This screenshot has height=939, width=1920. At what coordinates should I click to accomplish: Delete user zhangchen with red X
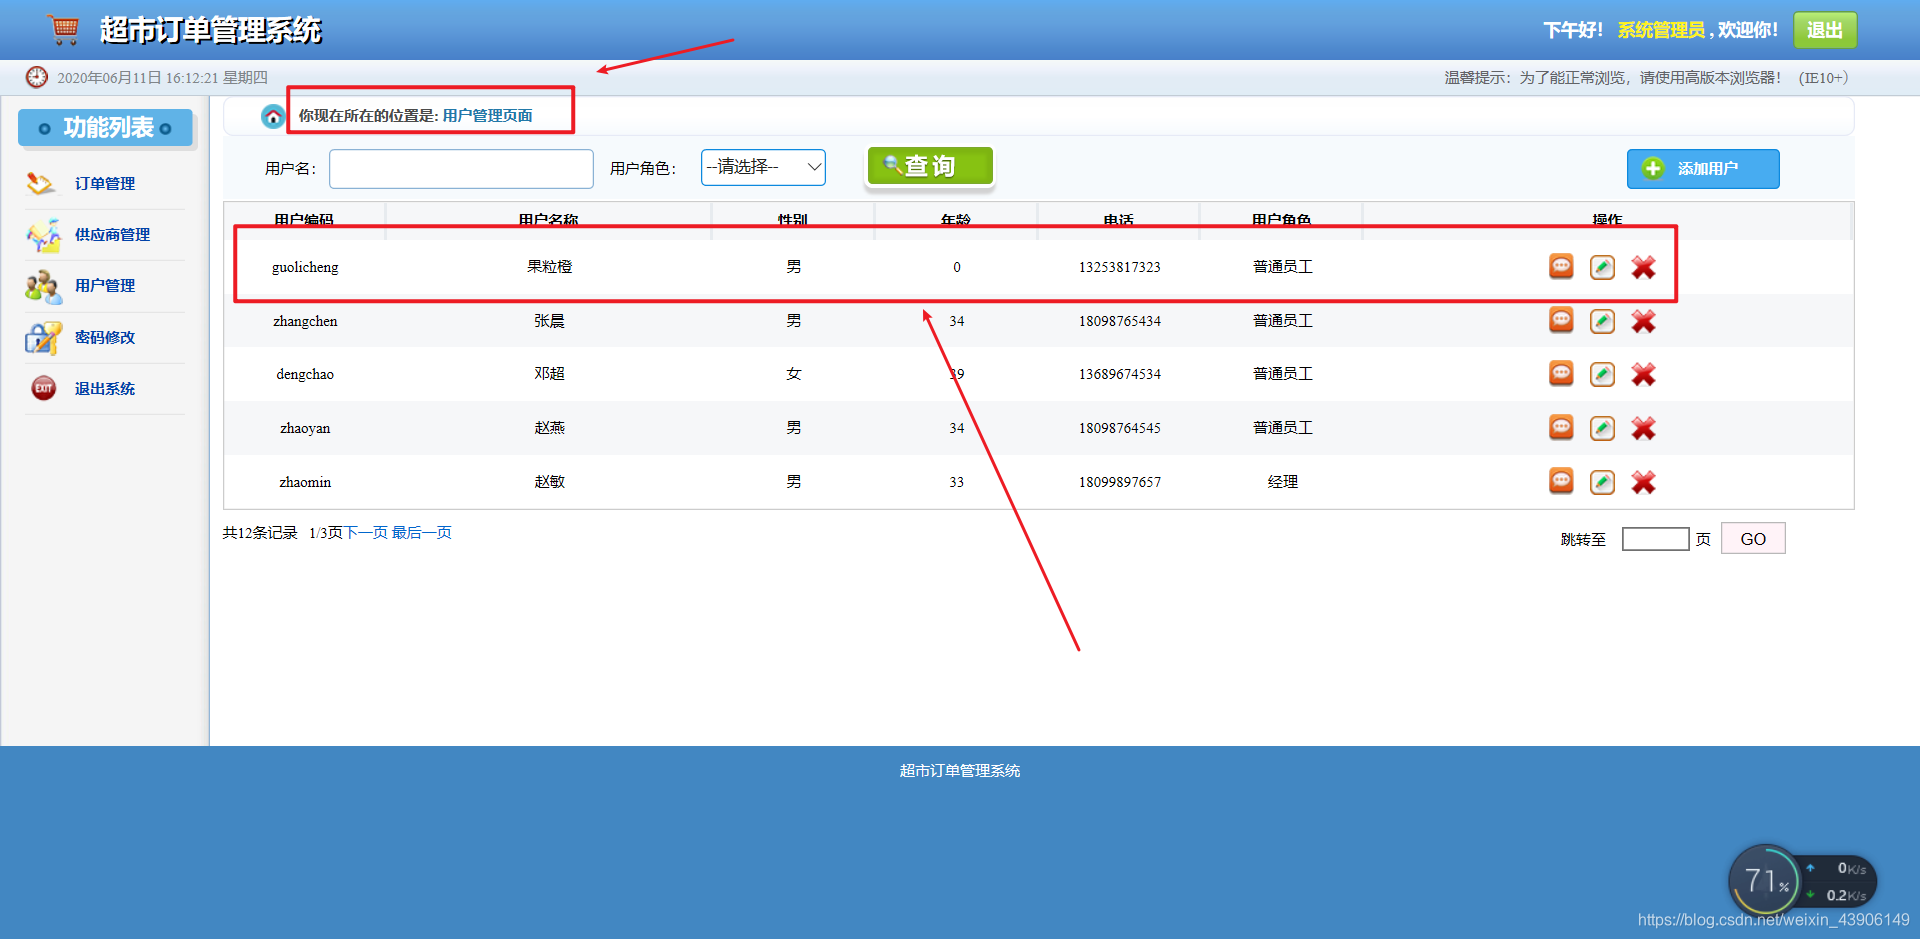[1643, 321]
